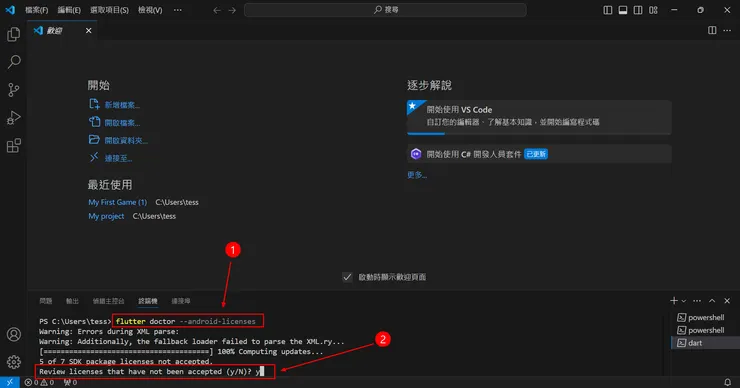Click the VS Code logo in title bar
Viewport: 740px width, 388px height.
(10, 10)
